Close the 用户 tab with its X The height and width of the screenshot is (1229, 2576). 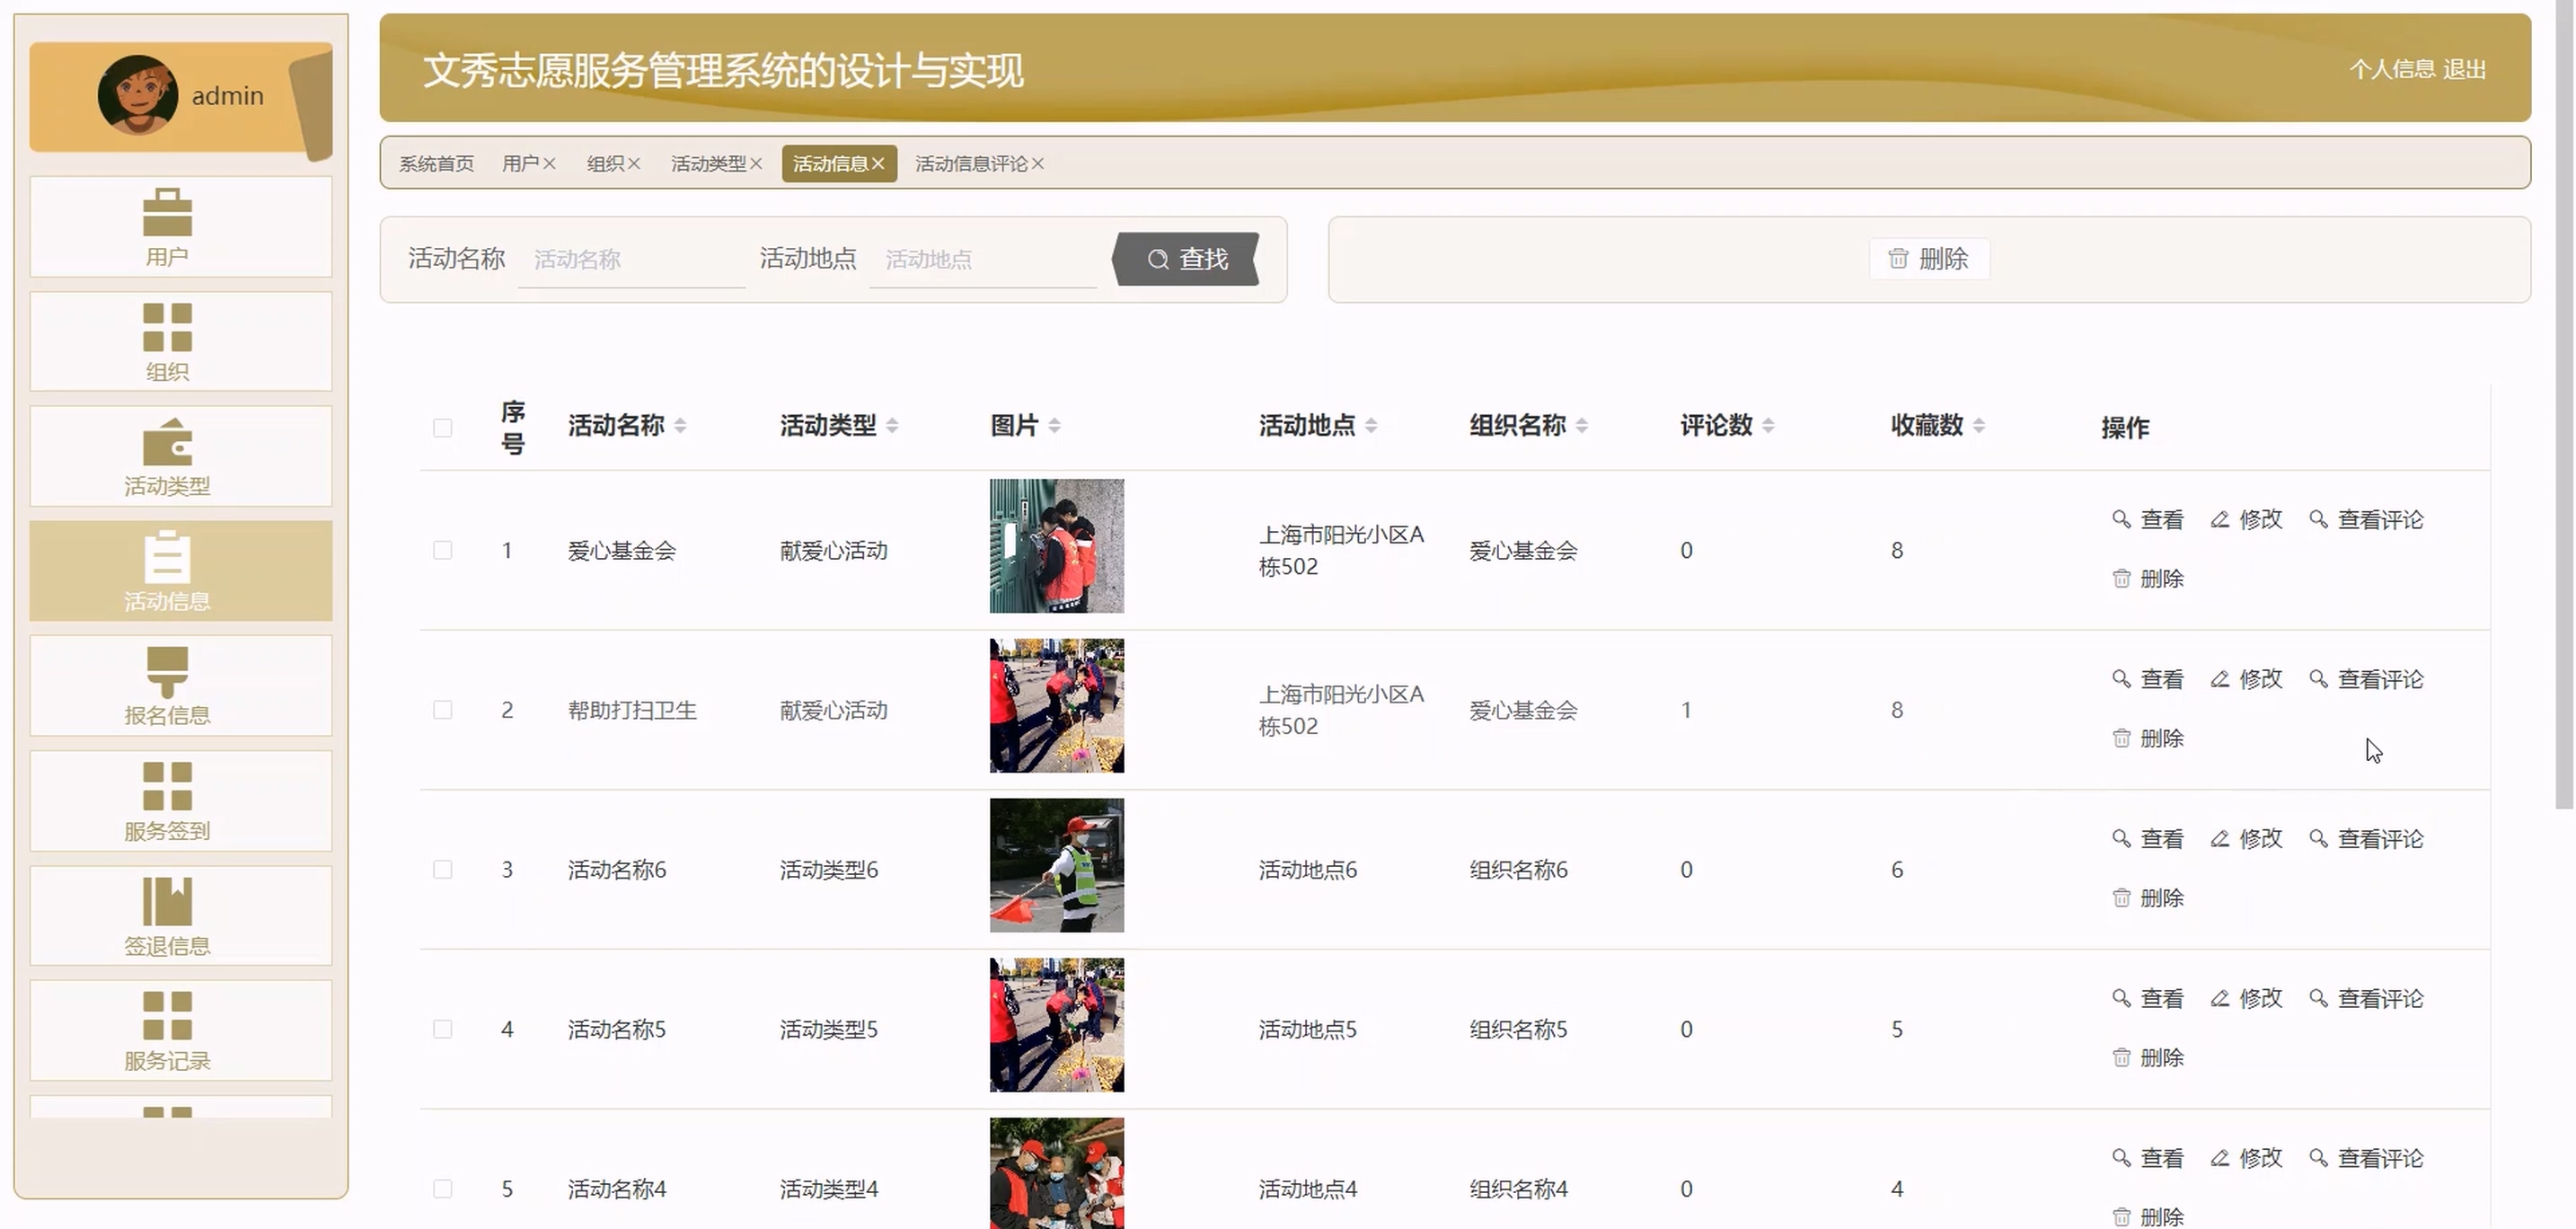pos(549,164)
